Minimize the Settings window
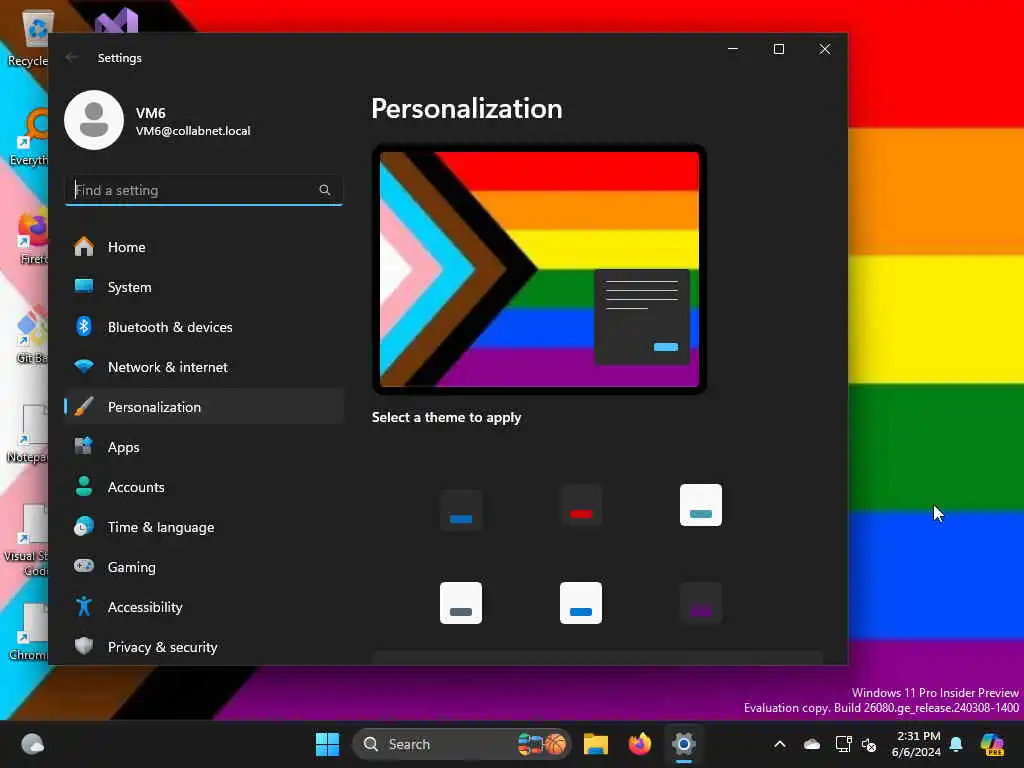1024x768 pixels. tap(733, 49)
